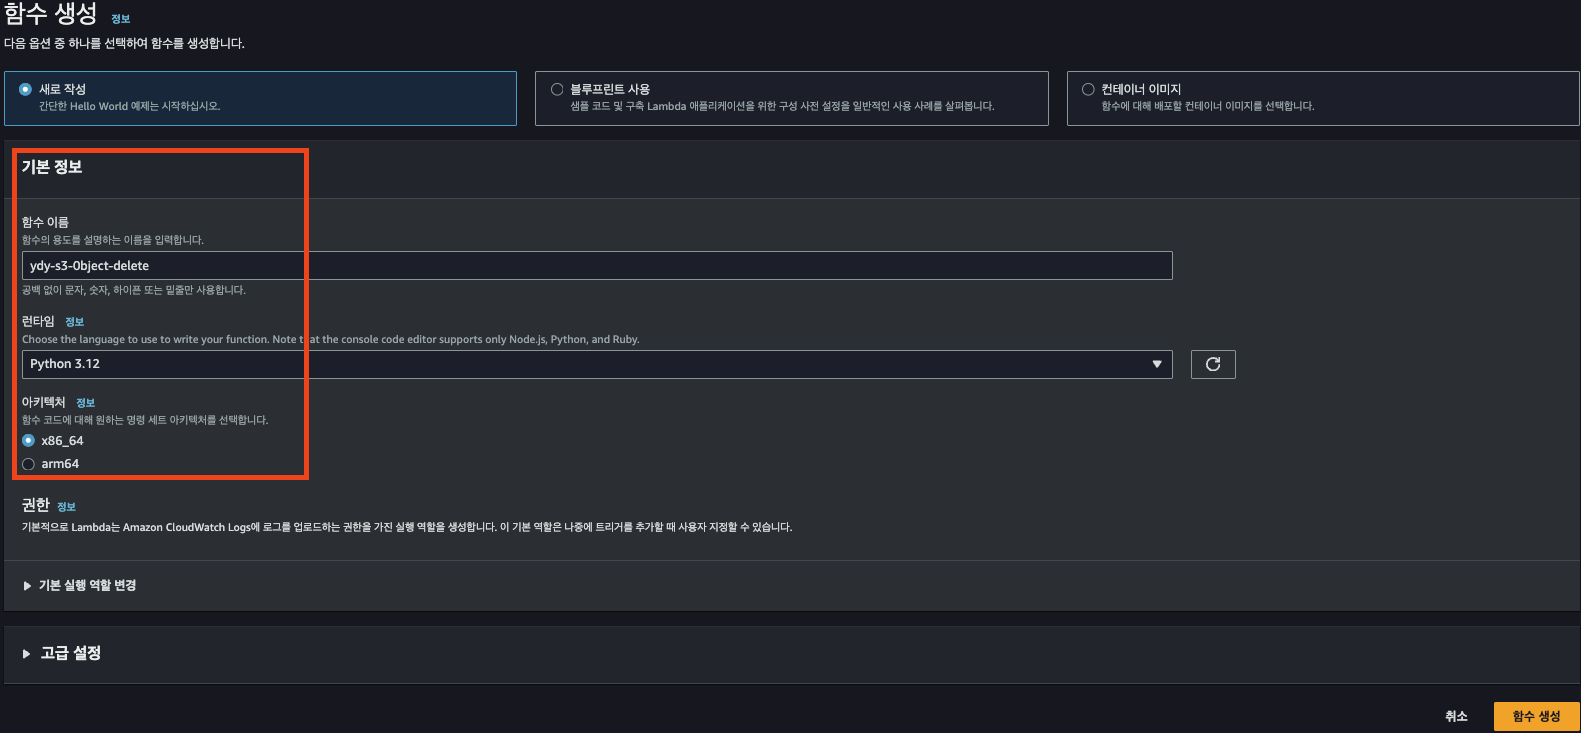The image size is (1581, 733).
Task: Select the x86_64 architecture radio button
Action: coord(28,441)
